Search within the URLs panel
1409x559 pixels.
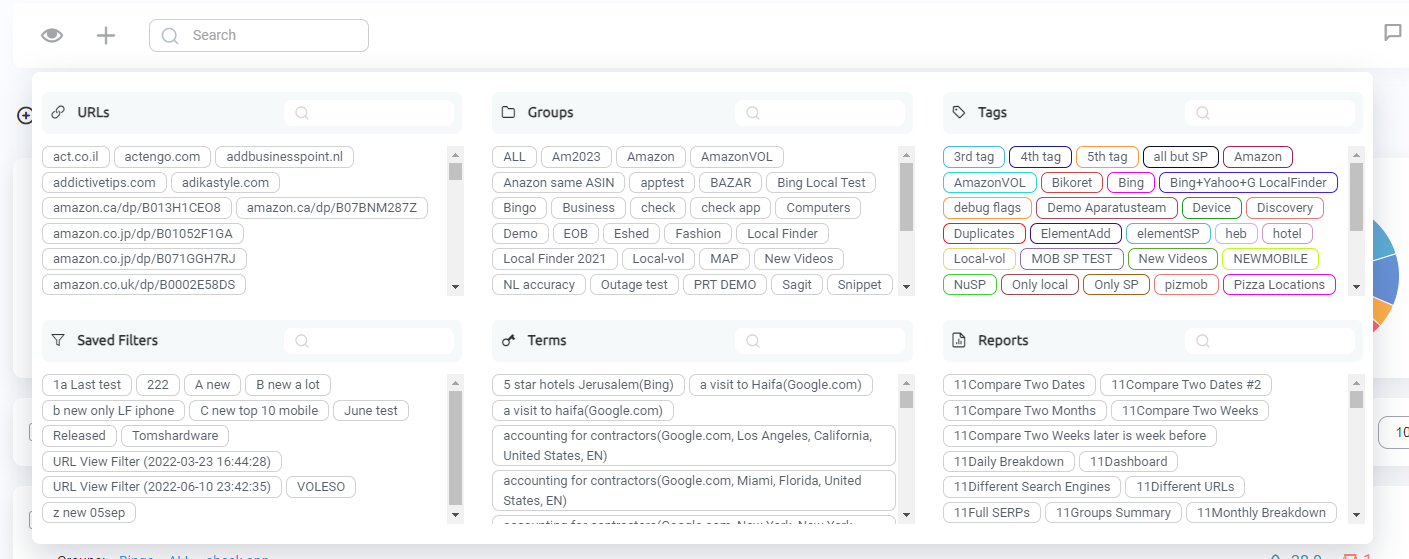tap(369, 113)
